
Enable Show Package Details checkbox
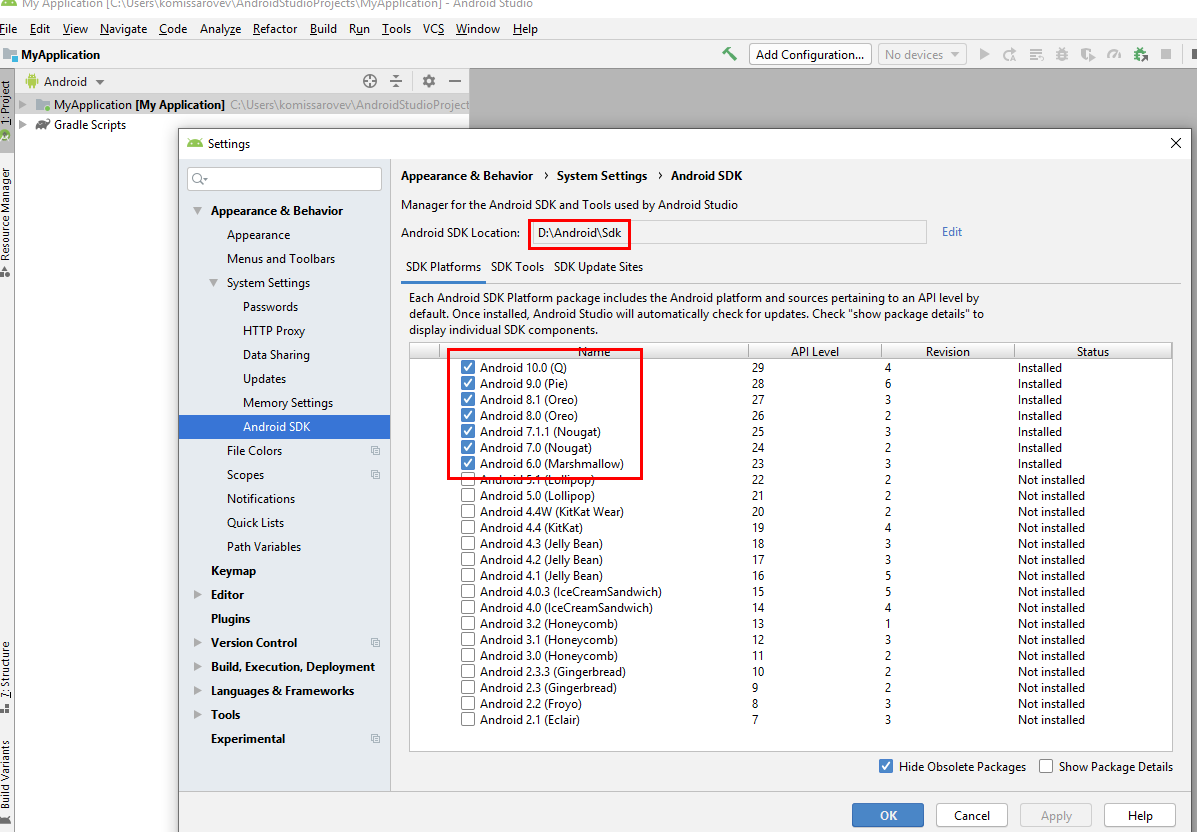tap(1046, 766)
